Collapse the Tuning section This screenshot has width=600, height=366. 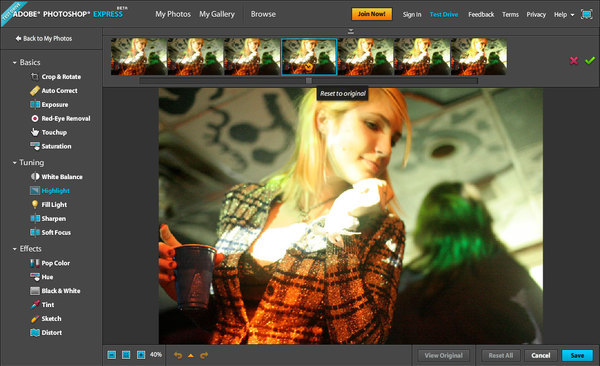[15, 163]
